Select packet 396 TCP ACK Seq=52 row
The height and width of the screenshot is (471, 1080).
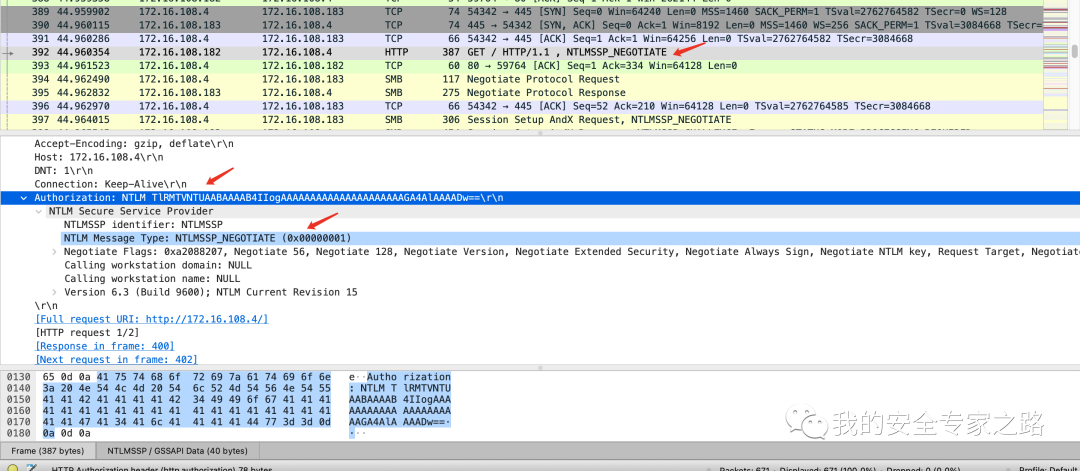pos(521,106)
